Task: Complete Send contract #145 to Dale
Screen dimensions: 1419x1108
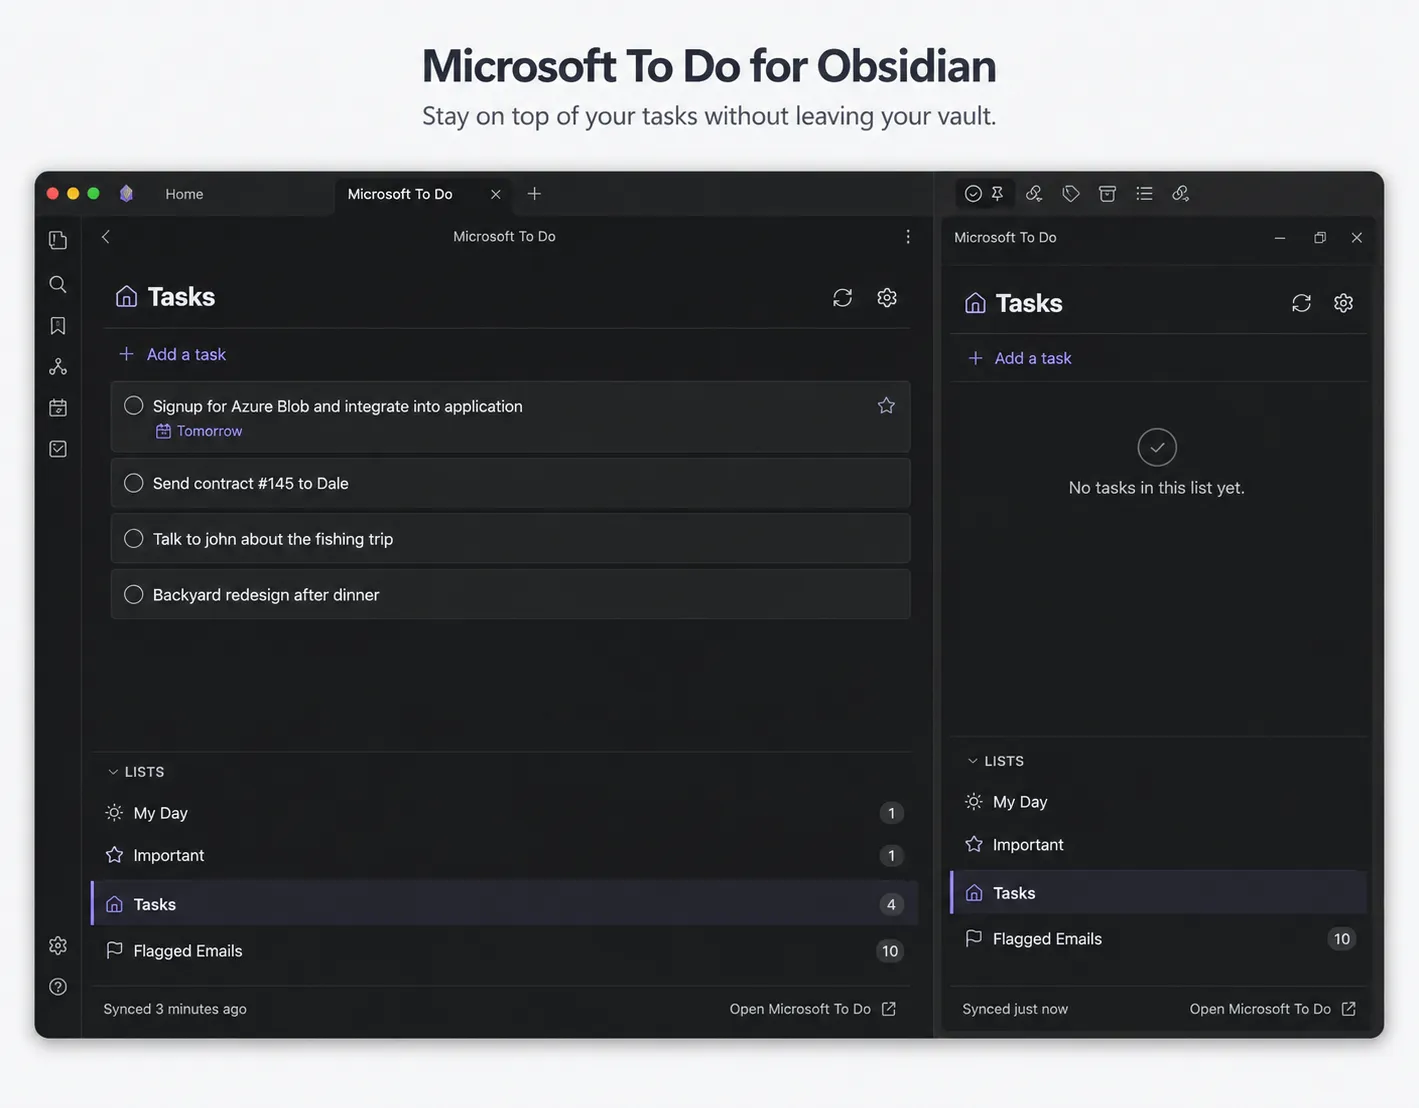Action: click(x=133, y=483)
